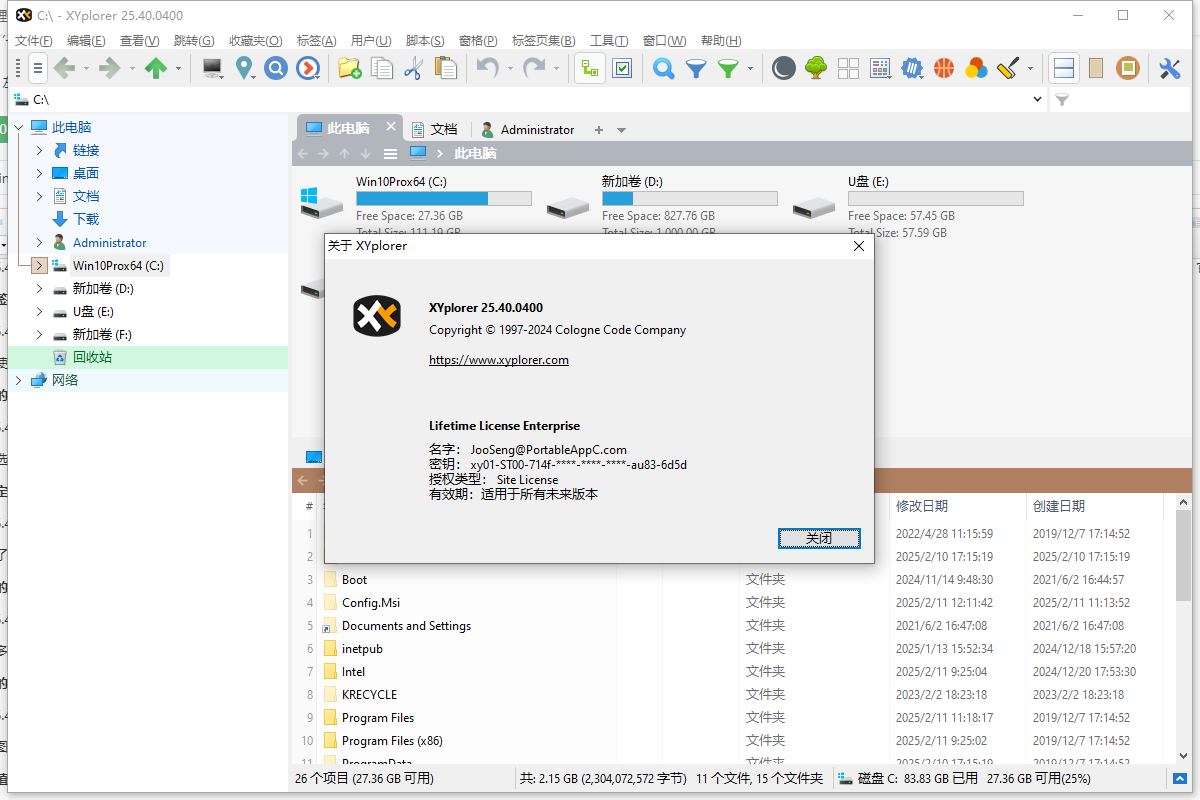The height and width of the screenshot is (800, 1200).
Task: Click the blue striped badge toolbar icon
Action: pyautogui.click(x=912, y=68)
